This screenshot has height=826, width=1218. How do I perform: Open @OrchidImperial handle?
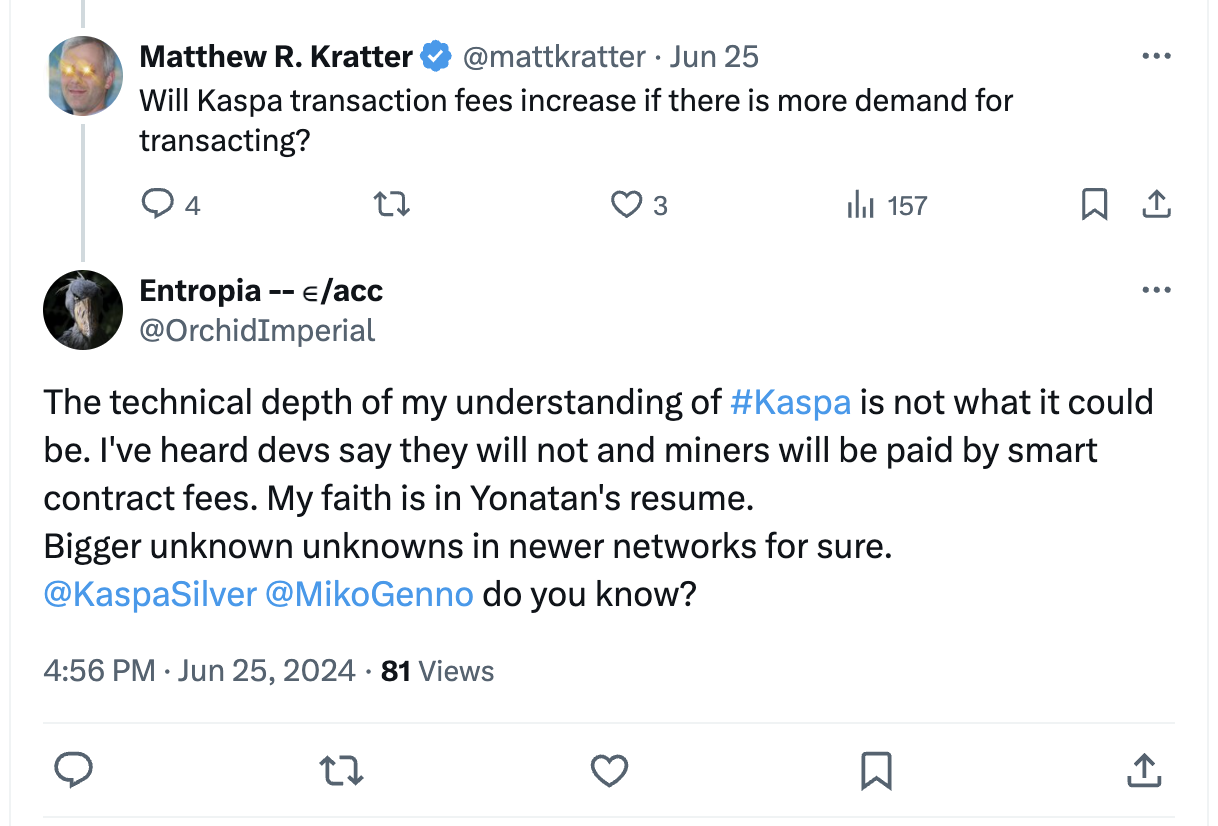[x=257, y=331]
